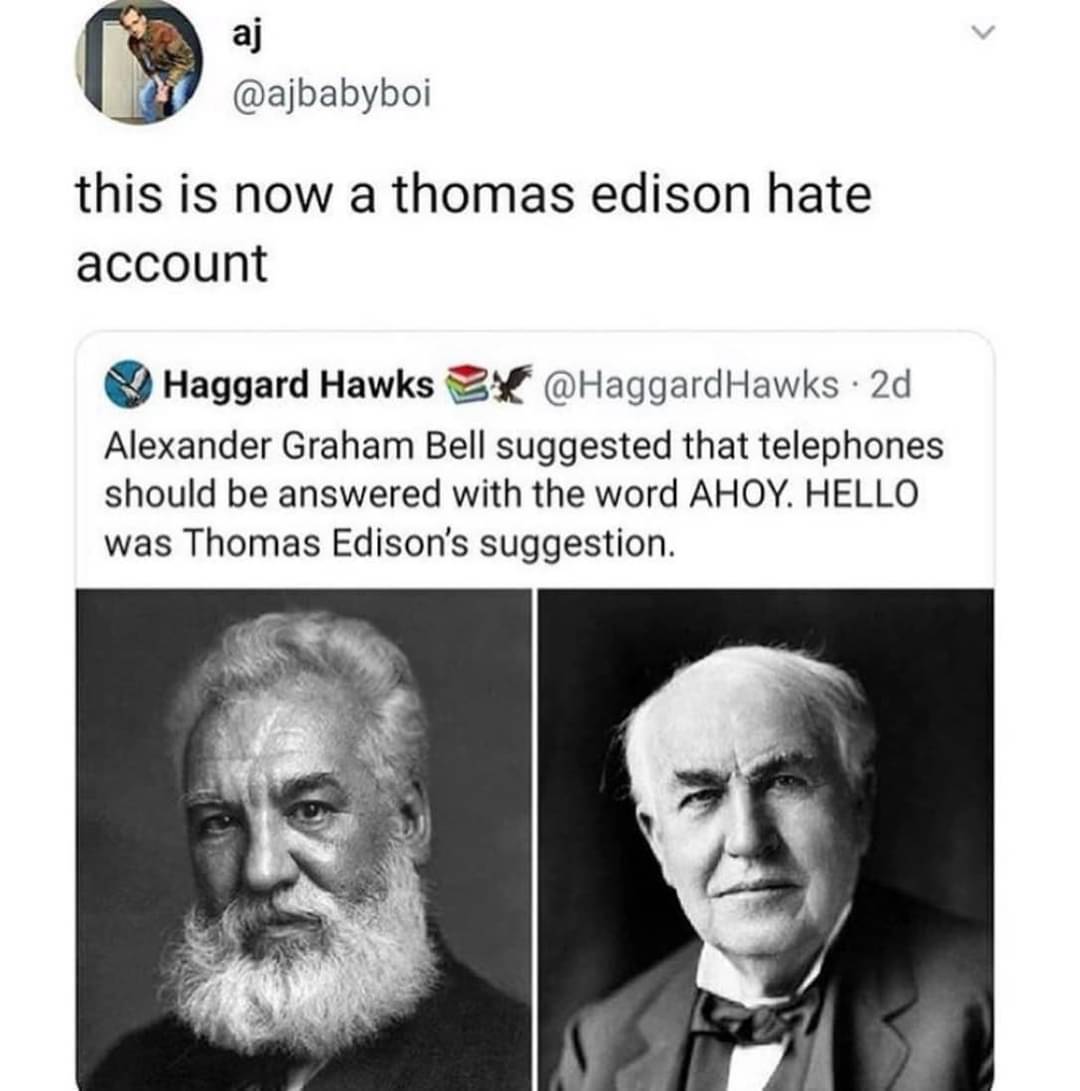This screenshot has height=1091, width=1080.
Task: Click the word HELLO in quoted tweet
Action: (x=861, y=495)
